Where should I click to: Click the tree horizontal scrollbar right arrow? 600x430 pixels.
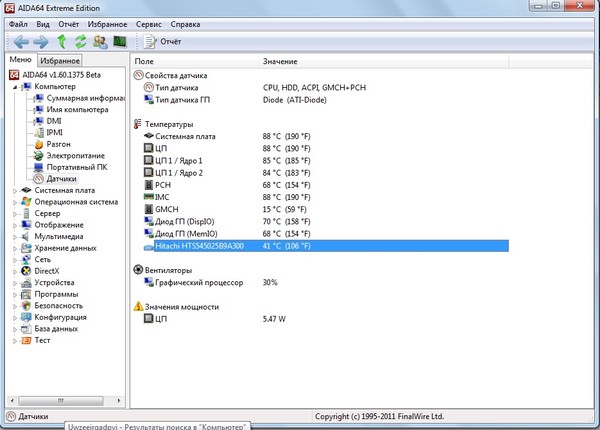[x=119, y=401]
